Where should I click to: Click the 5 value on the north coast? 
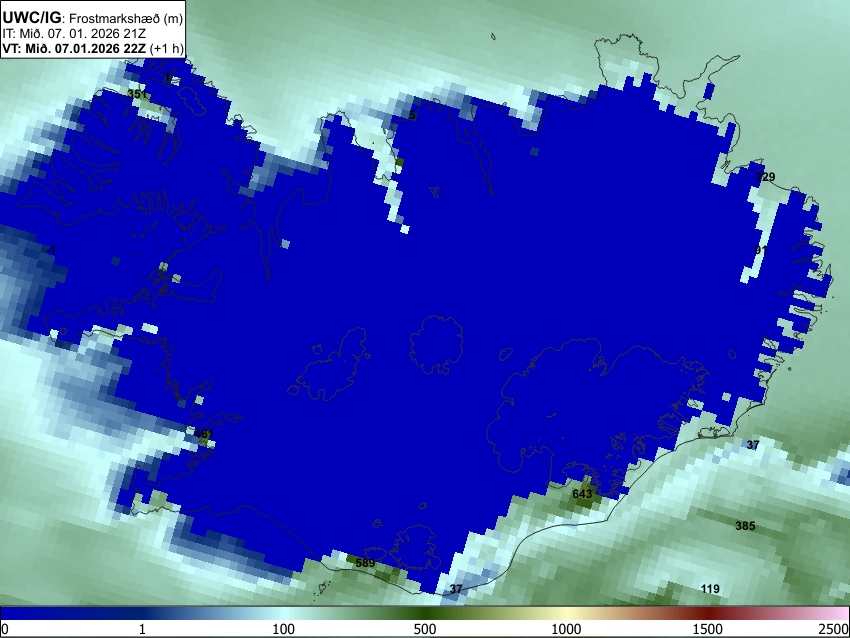(413, 115)
